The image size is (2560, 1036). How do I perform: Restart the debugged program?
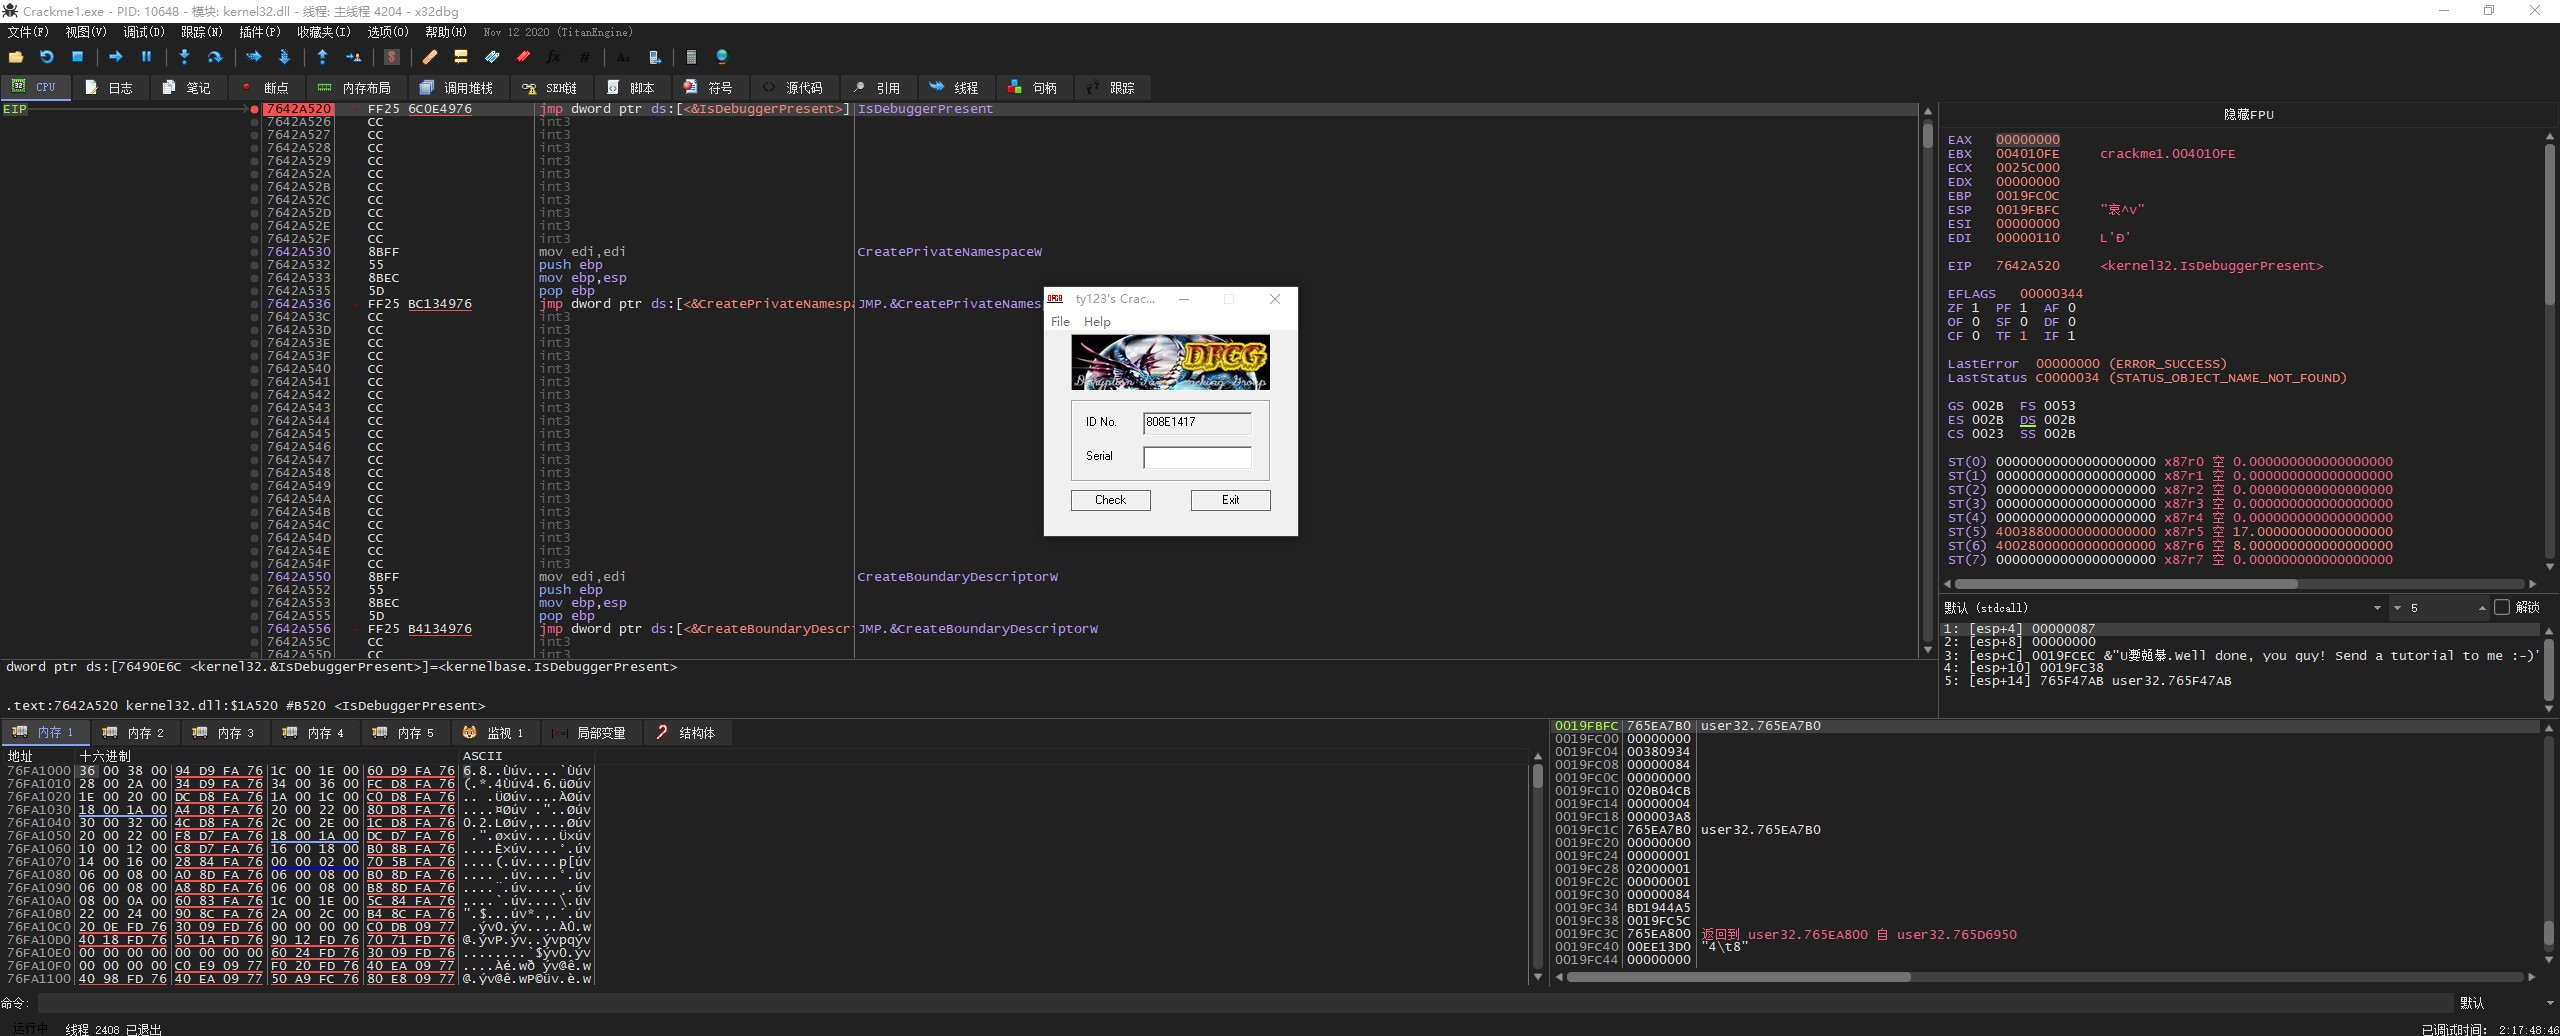46,57
